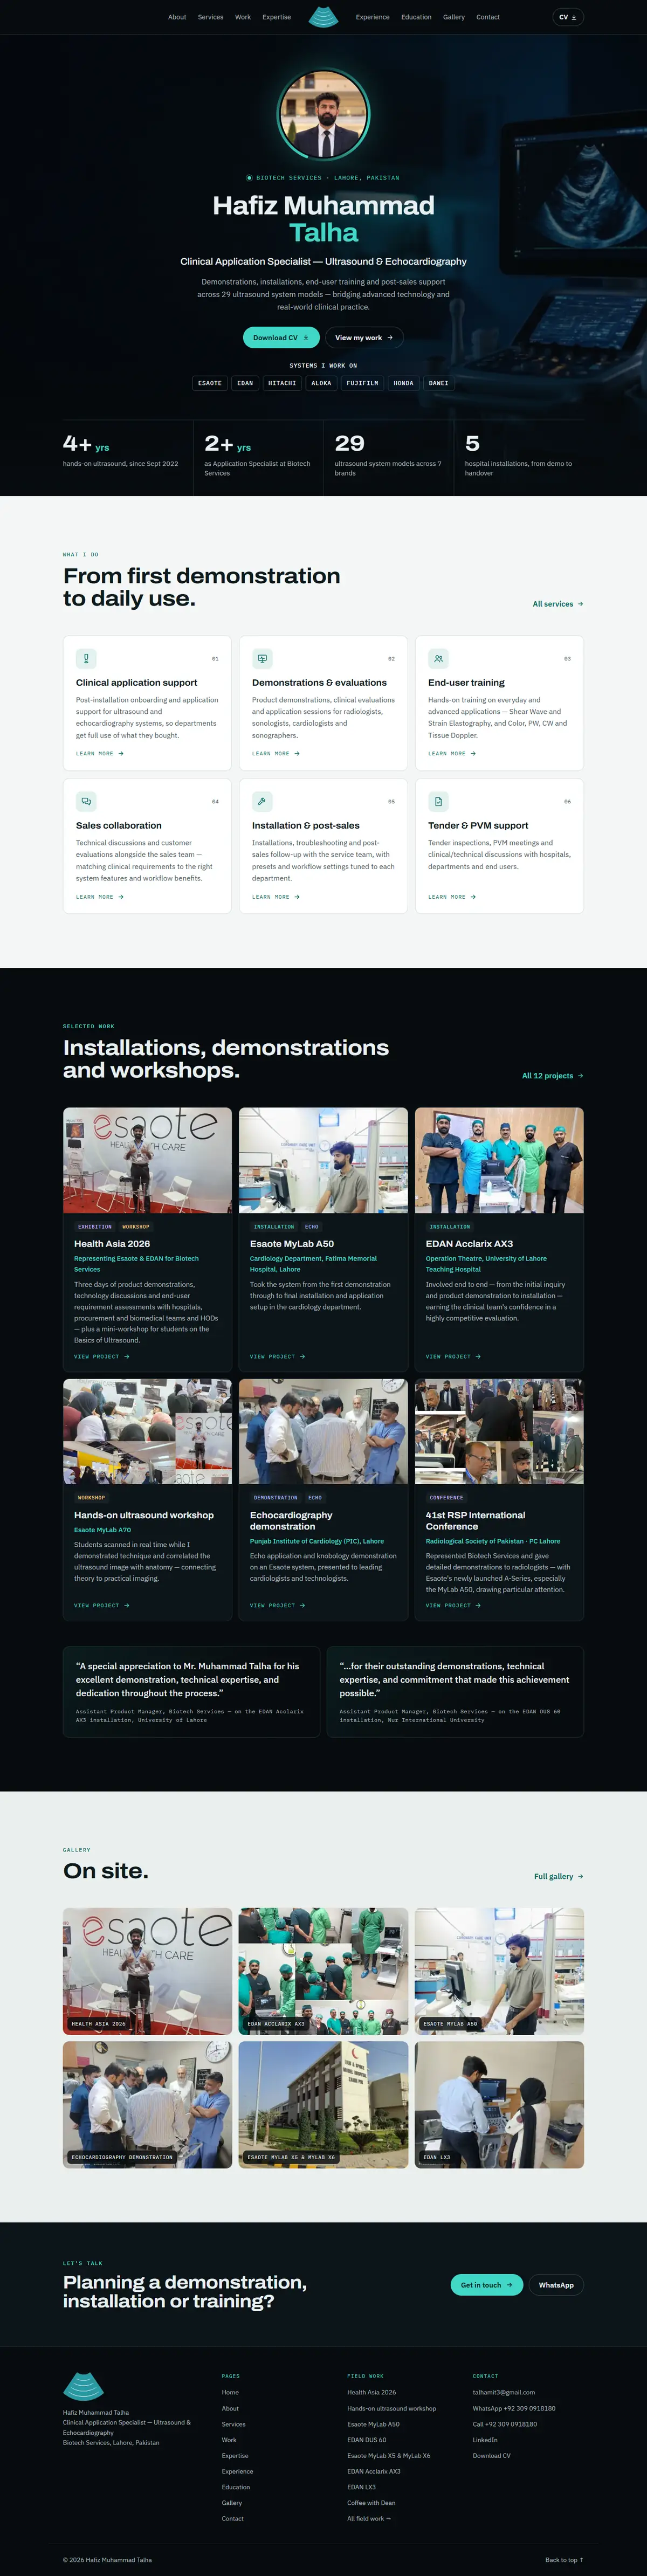
Task: Click the Back to top link
Action: (564, 2559)
